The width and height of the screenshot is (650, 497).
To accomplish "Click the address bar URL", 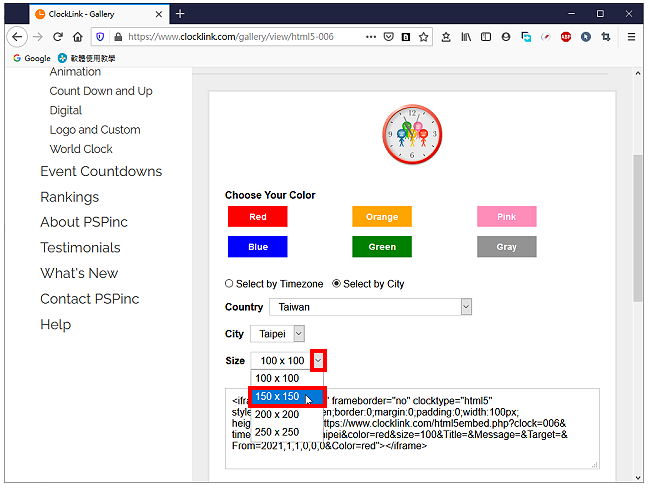I will 231,37.
